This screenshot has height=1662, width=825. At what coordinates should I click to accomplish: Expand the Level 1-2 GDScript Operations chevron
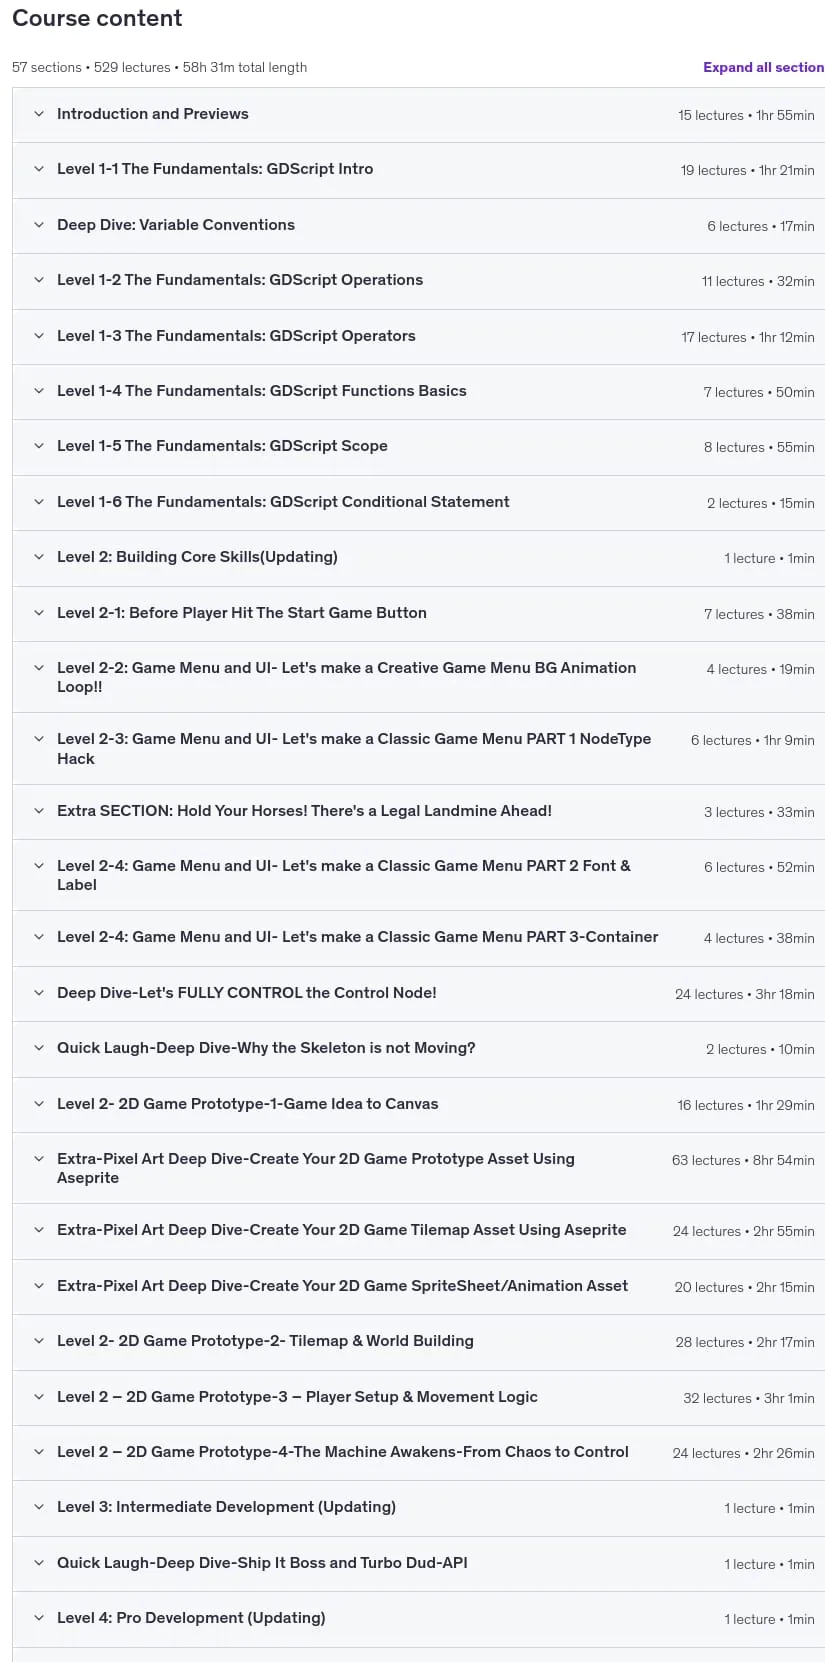pos(39,280)
